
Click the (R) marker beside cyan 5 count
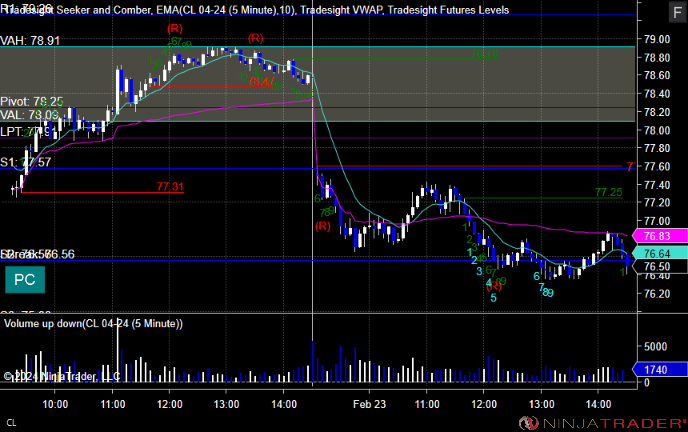494,286
